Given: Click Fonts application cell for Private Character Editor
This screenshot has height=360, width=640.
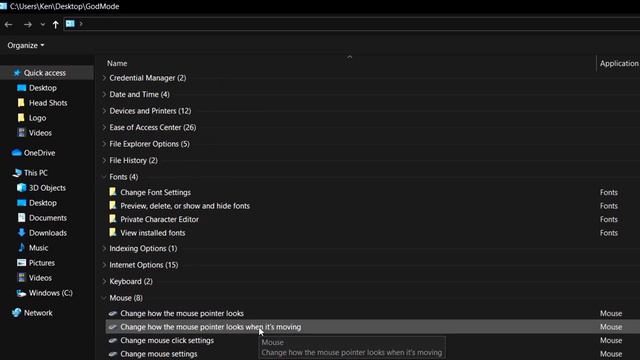Looking at the screenshot, I should [x=609, y=220].
